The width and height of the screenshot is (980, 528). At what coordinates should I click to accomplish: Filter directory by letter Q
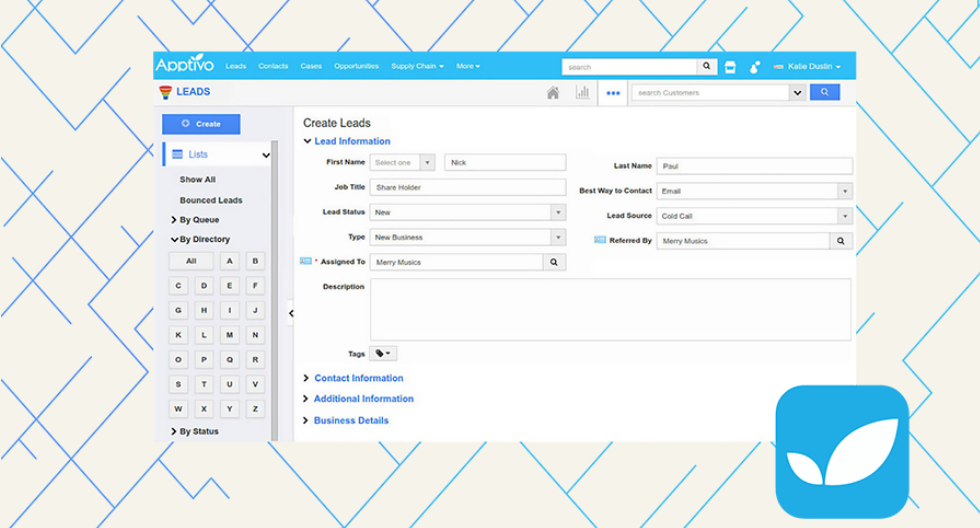[x=229, y=359]
